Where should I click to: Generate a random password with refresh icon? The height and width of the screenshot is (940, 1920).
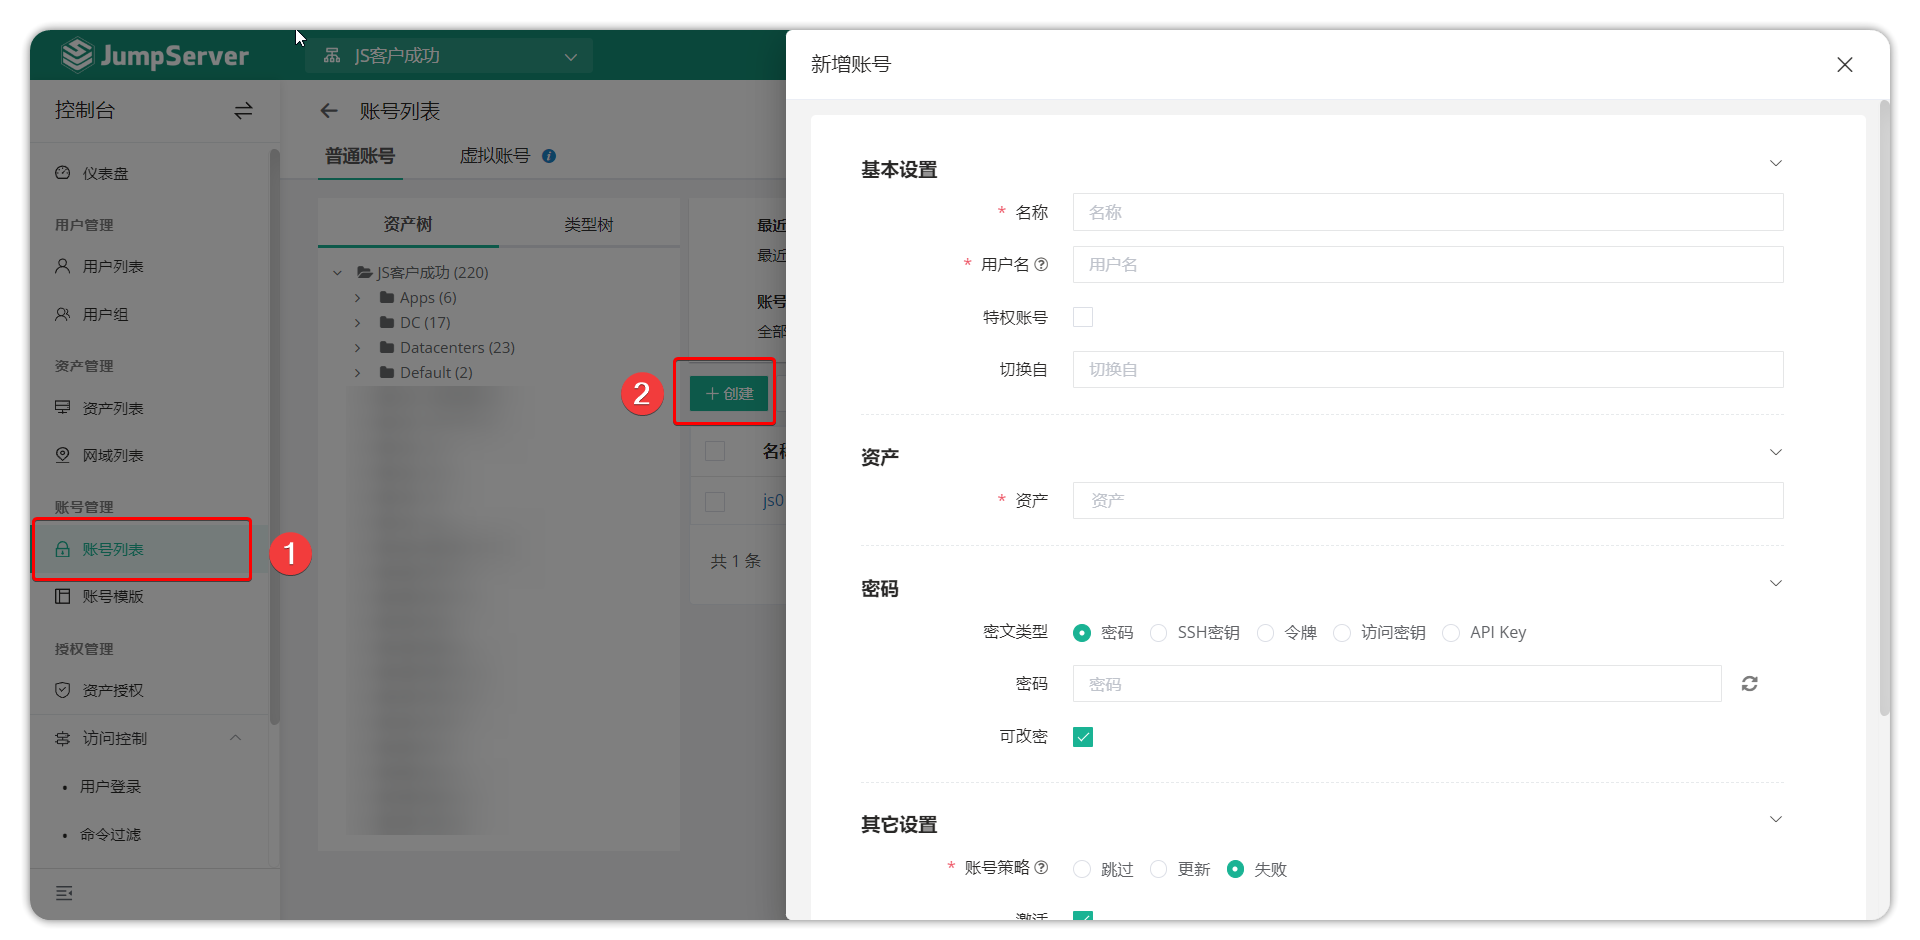[1749, 684]
